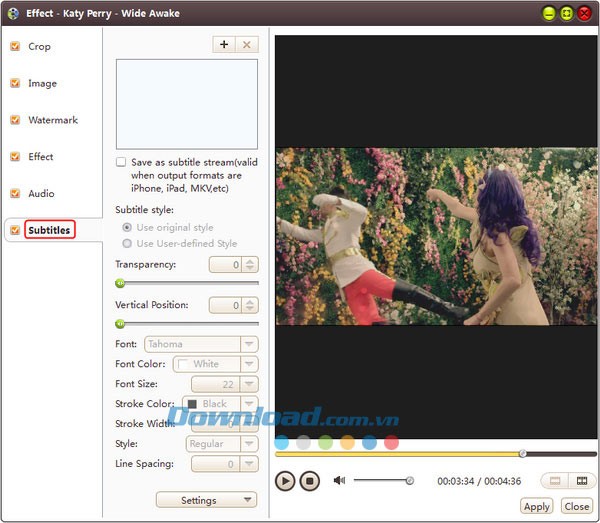Viewport: 600px width, 523px height.
Task: Open the Stroke Color dropdown
Action: [x=220, y=404]
